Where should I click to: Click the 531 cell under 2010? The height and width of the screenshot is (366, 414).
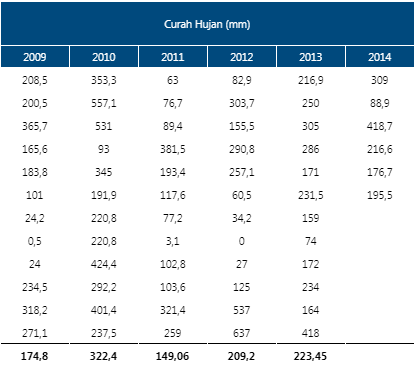pos(104,126)
